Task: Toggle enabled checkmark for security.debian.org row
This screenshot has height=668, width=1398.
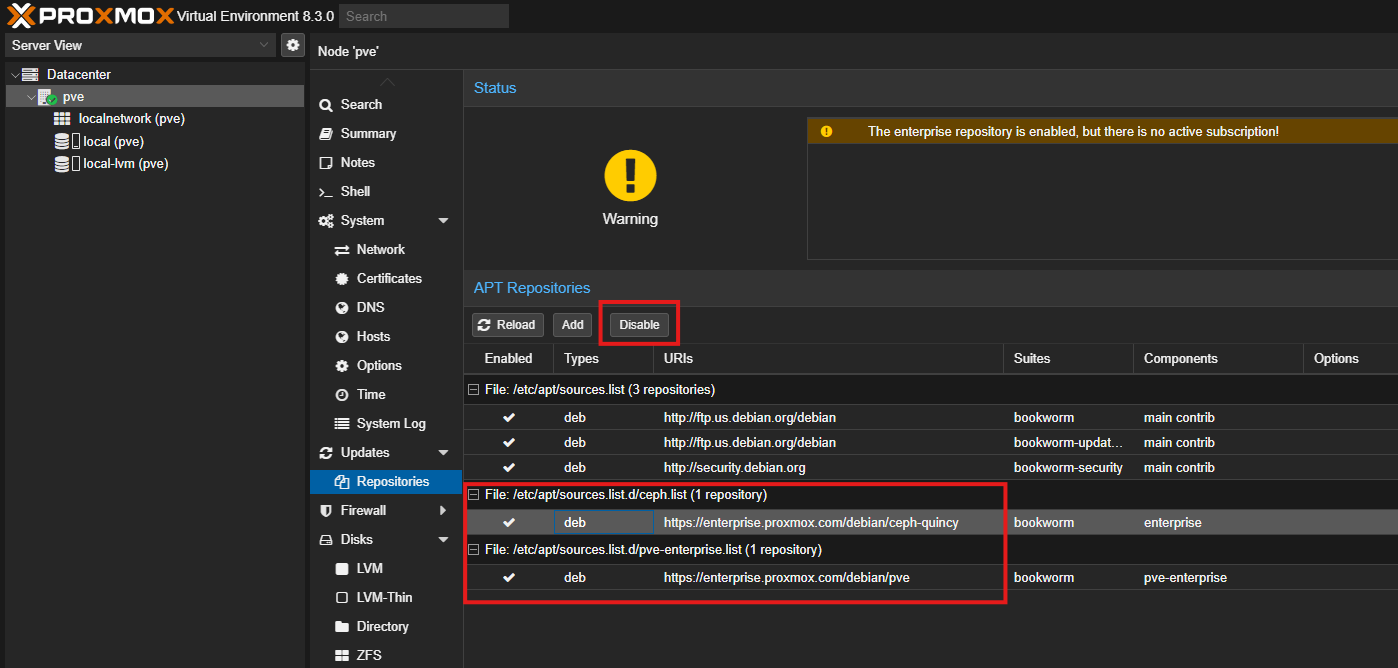Action: (509, 468)
